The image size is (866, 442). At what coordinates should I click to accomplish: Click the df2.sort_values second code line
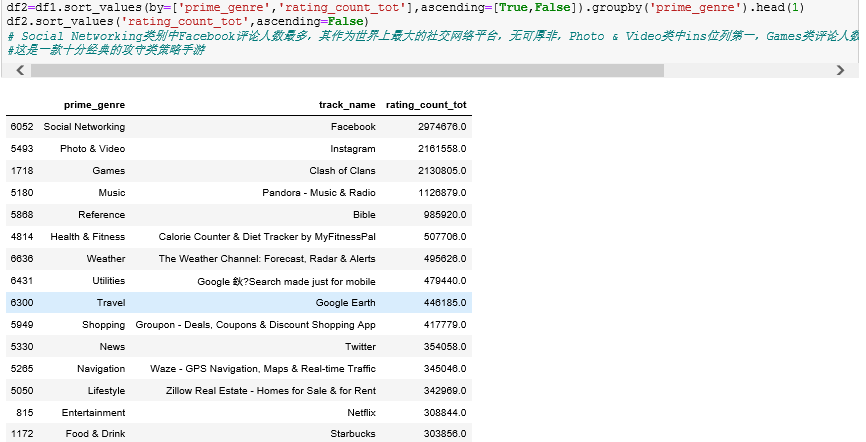click(187, 22)
